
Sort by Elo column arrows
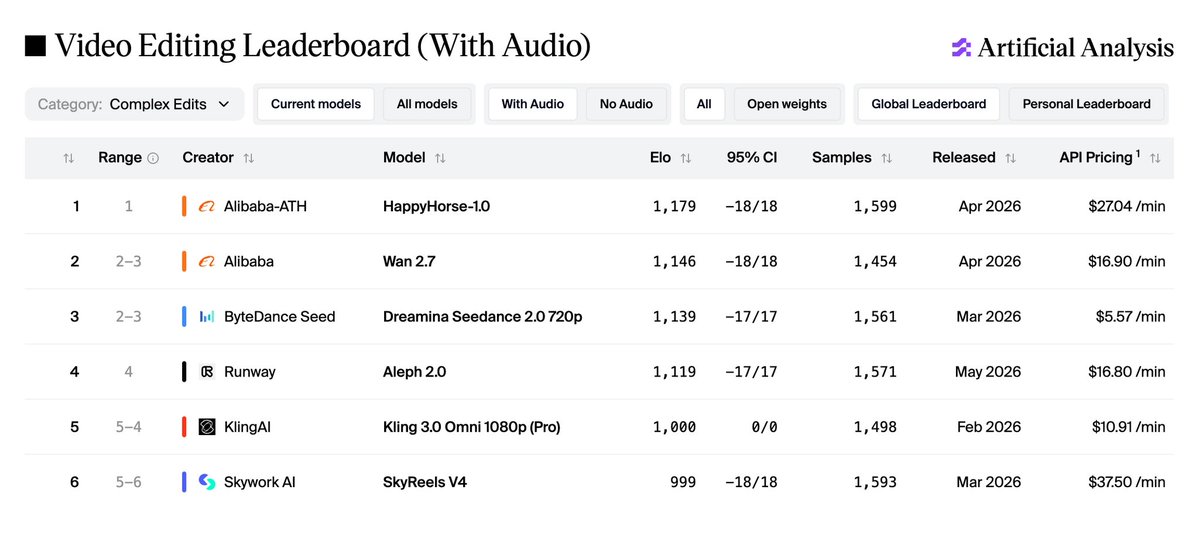pyautogui.click(x=686, y=158)
